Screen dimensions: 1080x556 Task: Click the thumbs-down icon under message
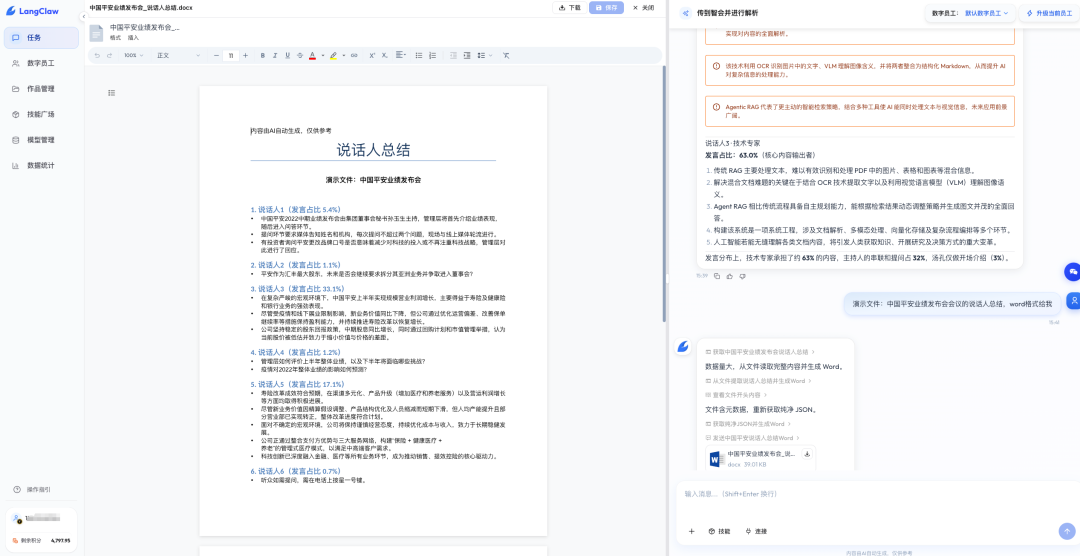(x=742, y=276)
